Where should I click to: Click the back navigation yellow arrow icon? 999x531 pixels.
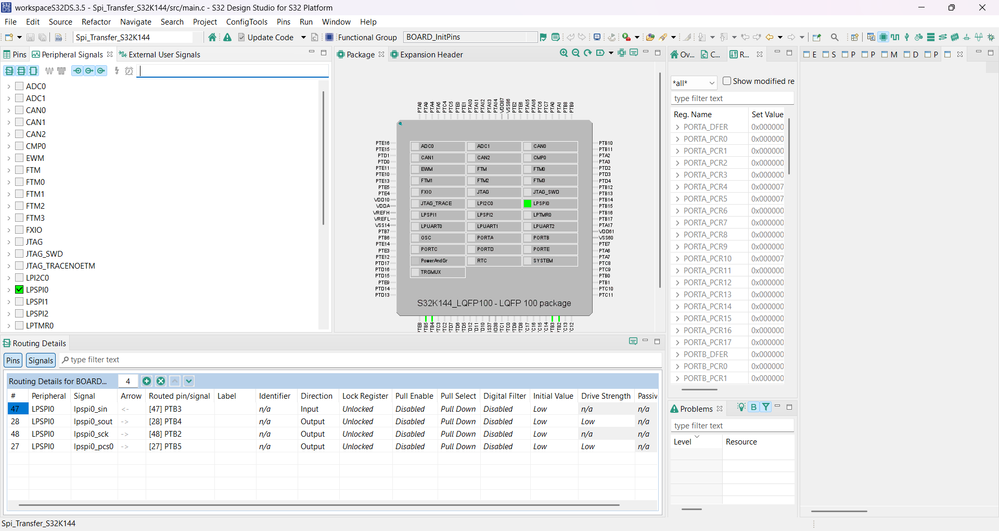pos(770,37)
